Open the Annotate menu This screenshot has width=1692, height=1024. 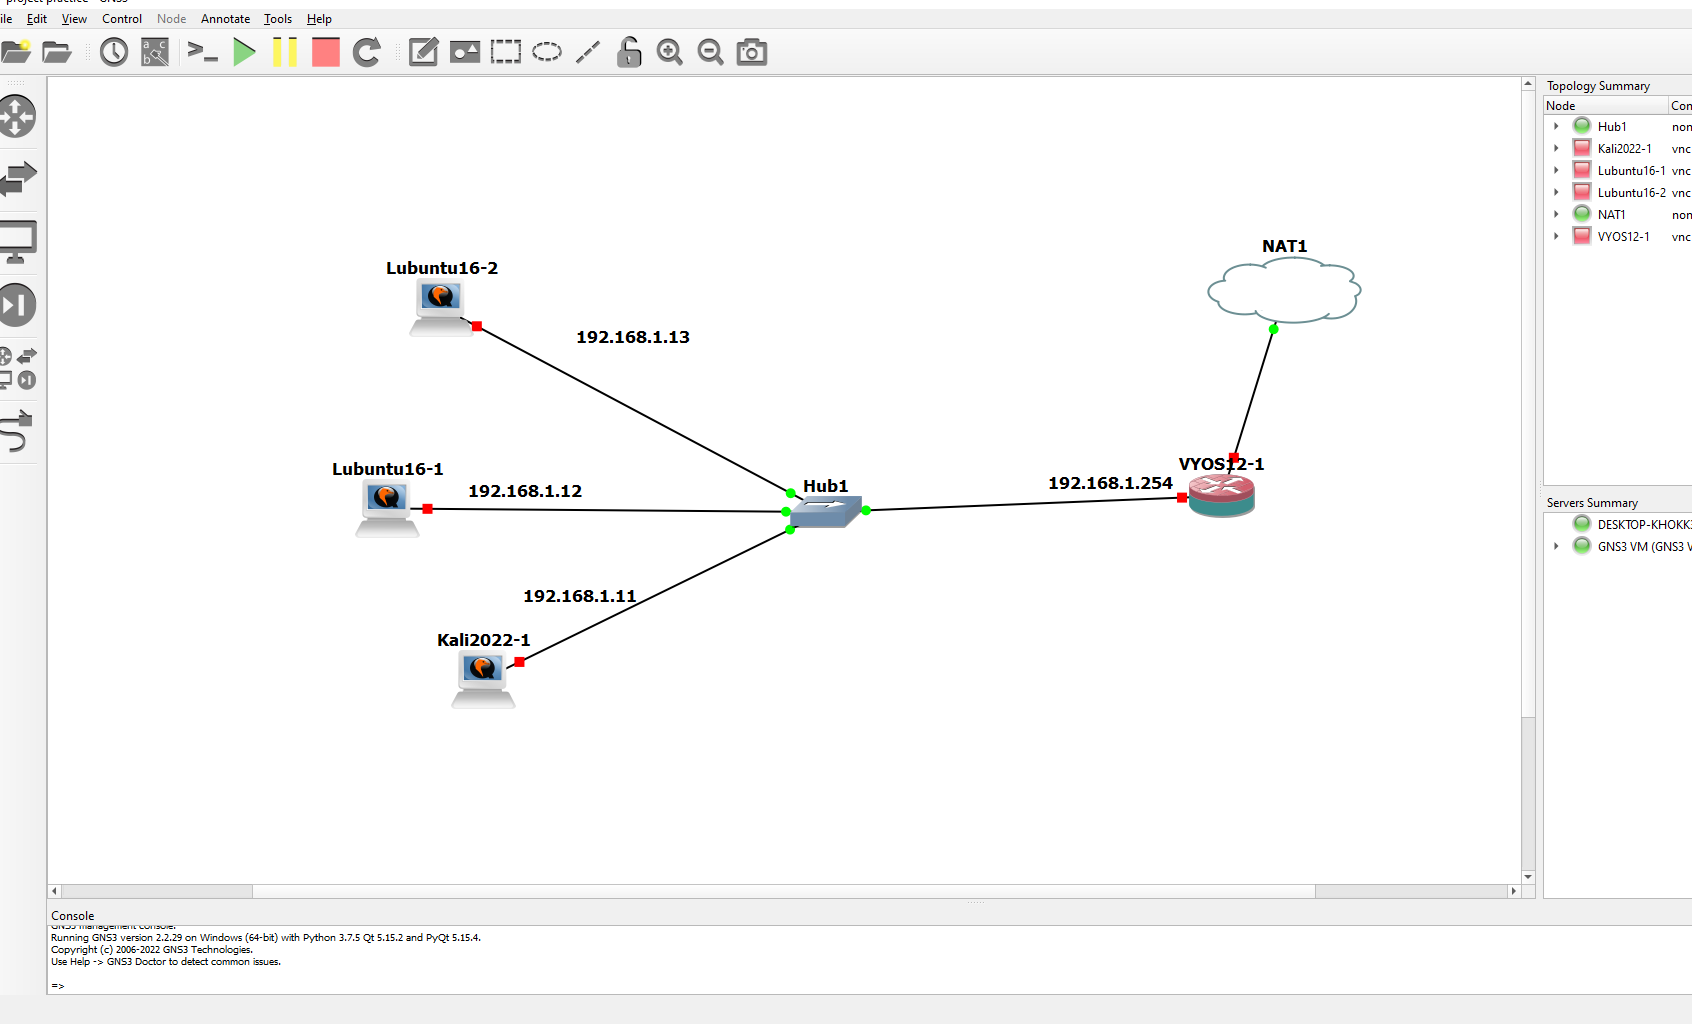225,19
